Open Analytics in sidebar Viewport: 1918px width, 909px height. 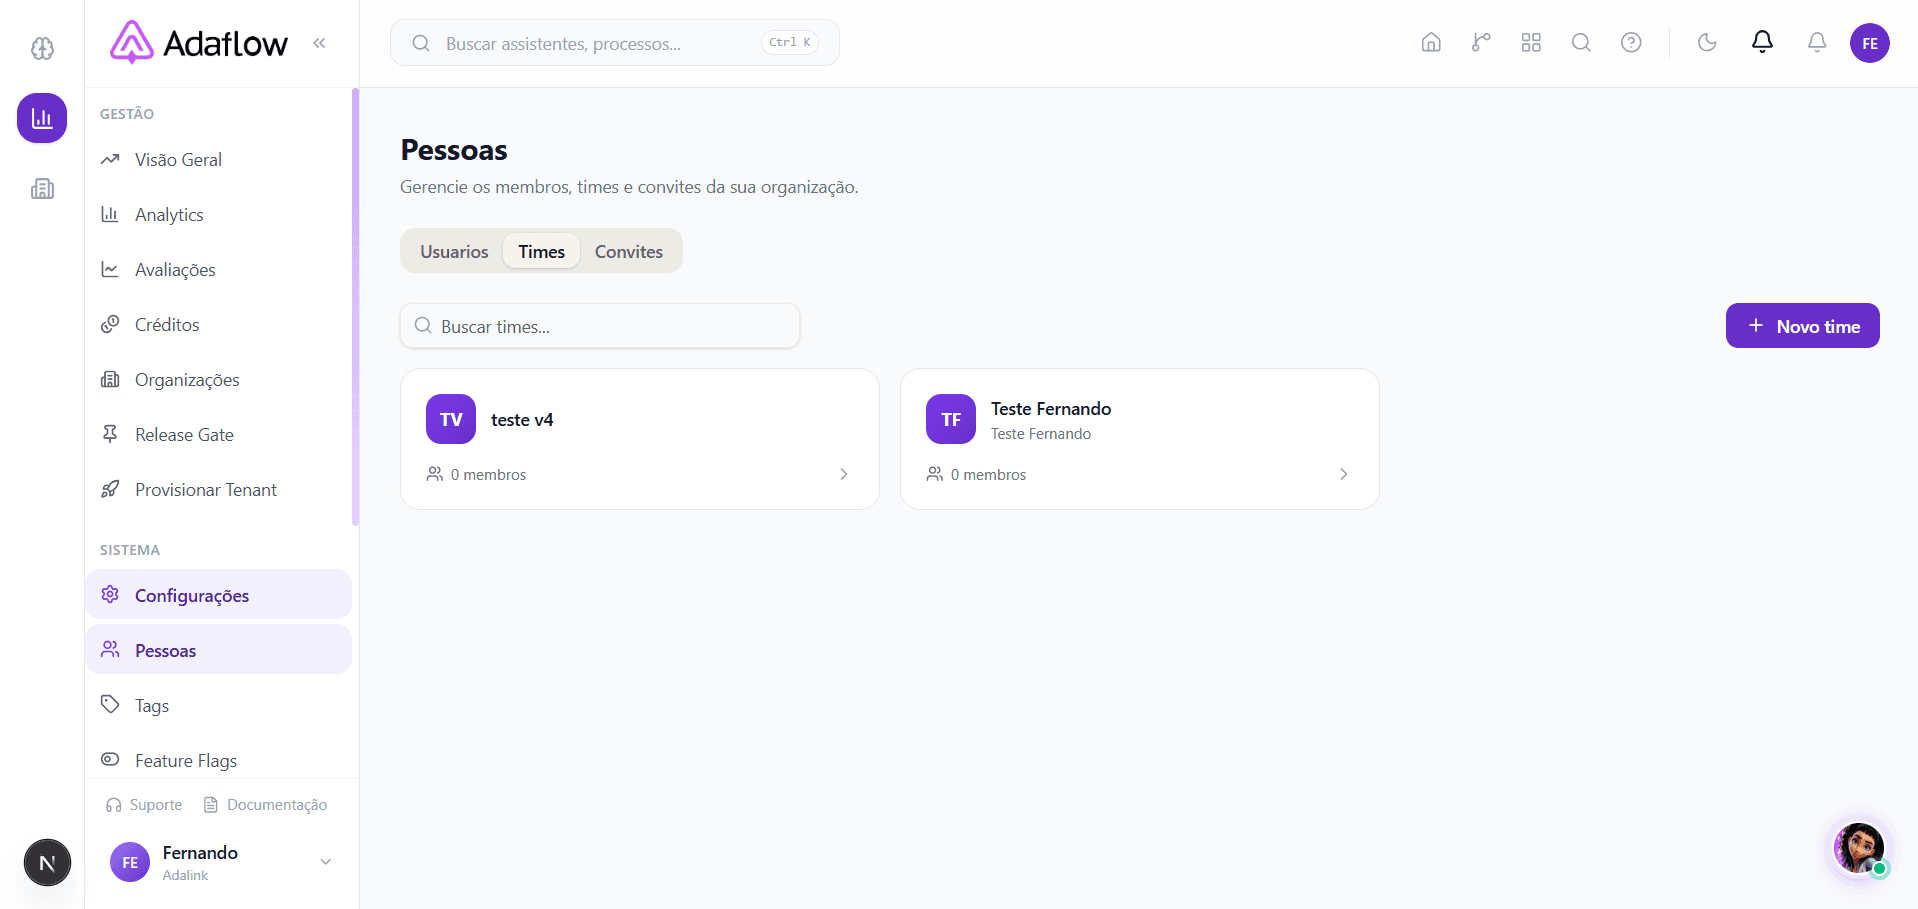point(218,215)
